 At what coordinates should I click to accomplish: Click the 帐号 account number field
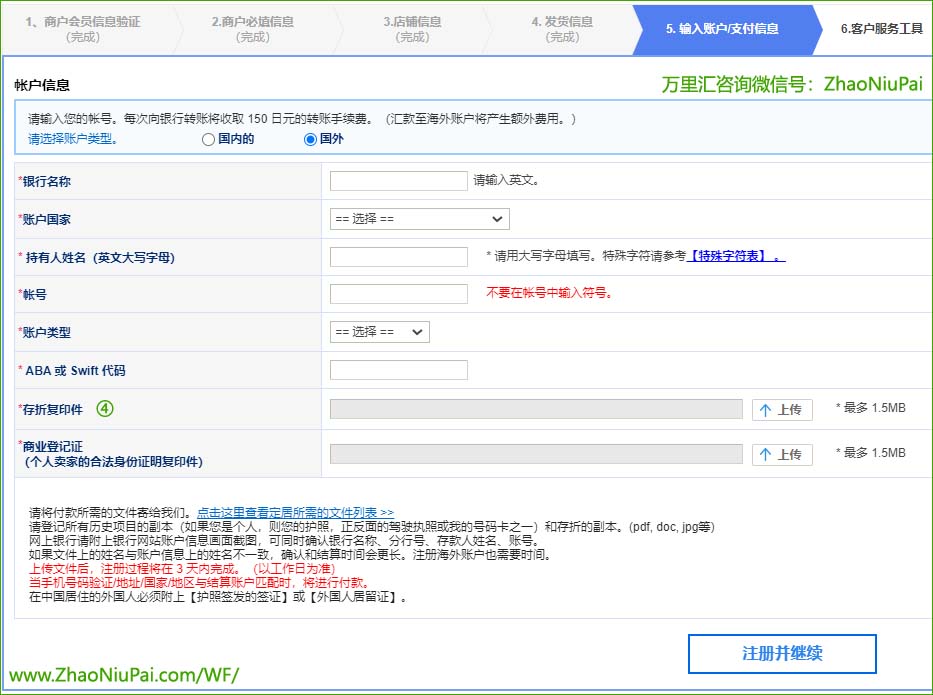pyautogui.click(x=398, y=294)
